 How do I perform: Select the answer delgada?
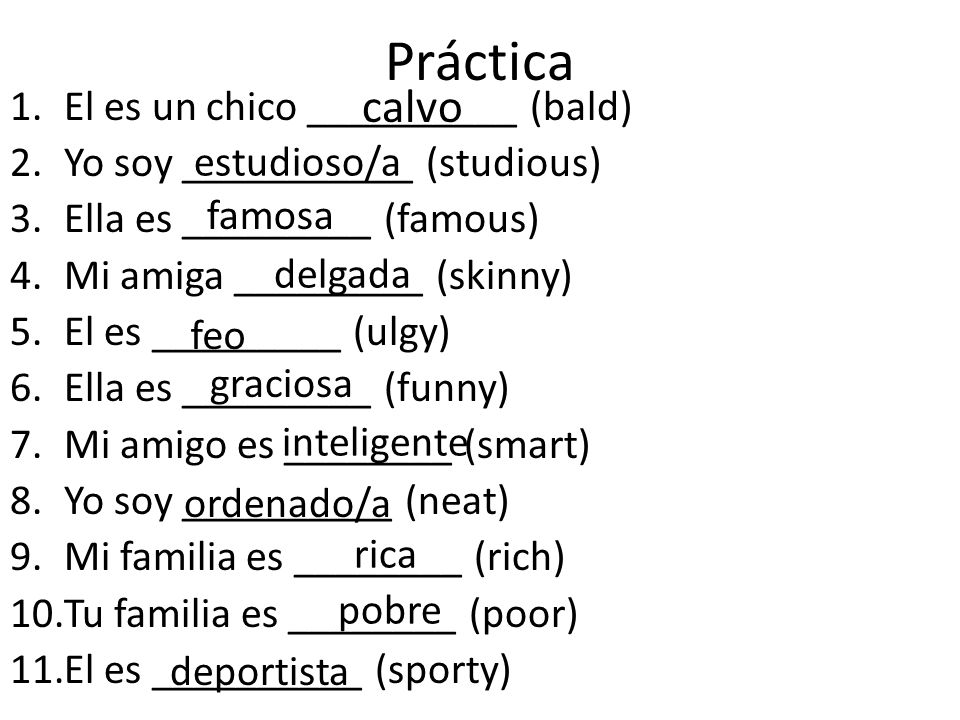click(342, 276)
